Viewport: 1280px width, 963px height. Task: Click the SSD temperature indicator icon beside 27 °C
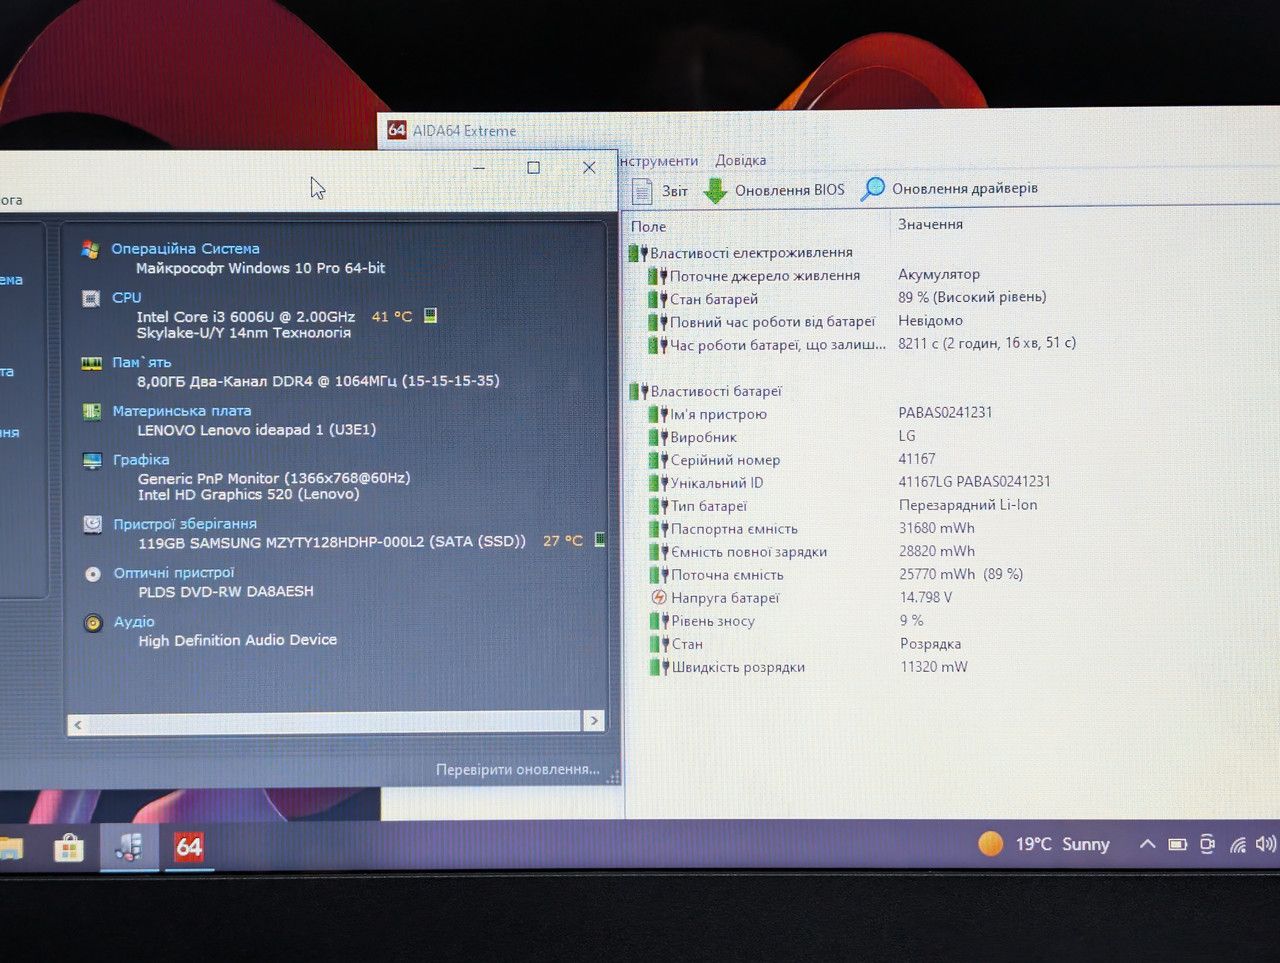[x=600, y=540]
